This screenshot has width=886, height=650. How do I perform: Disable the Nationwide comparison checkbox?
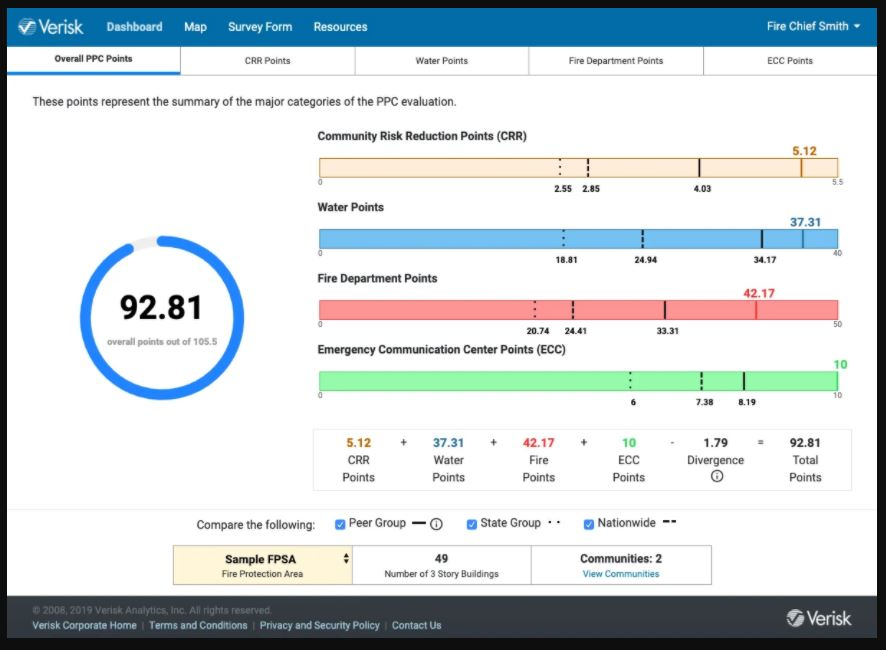588,524
